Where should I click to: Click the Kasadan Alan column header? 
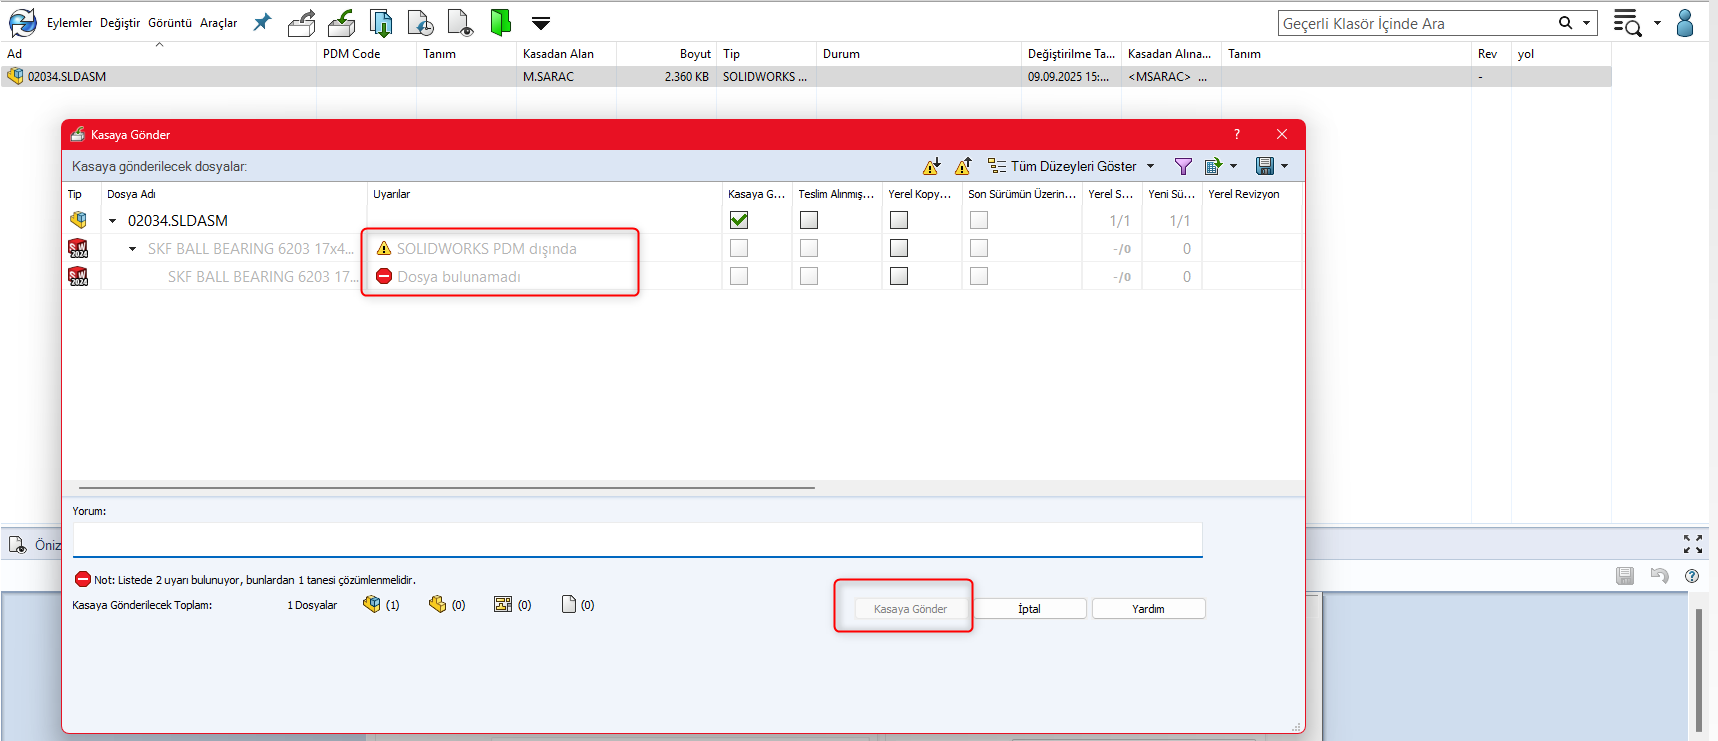click(x=566, y=54)
